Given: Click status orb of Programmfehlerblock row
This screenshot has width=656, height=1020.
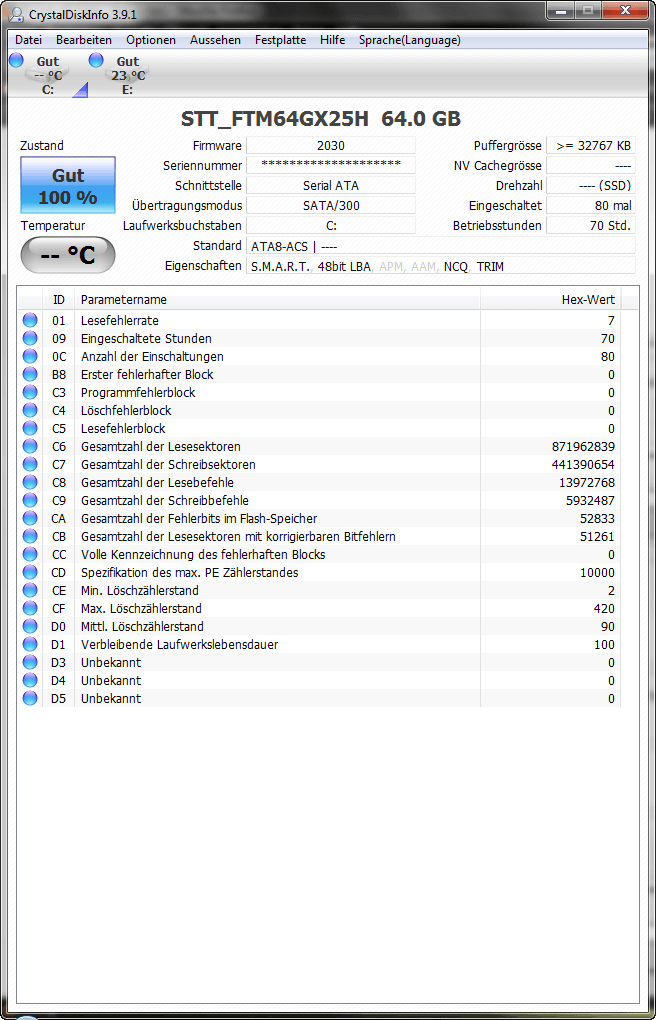Looking at the screenshot, I should (30, 392).
